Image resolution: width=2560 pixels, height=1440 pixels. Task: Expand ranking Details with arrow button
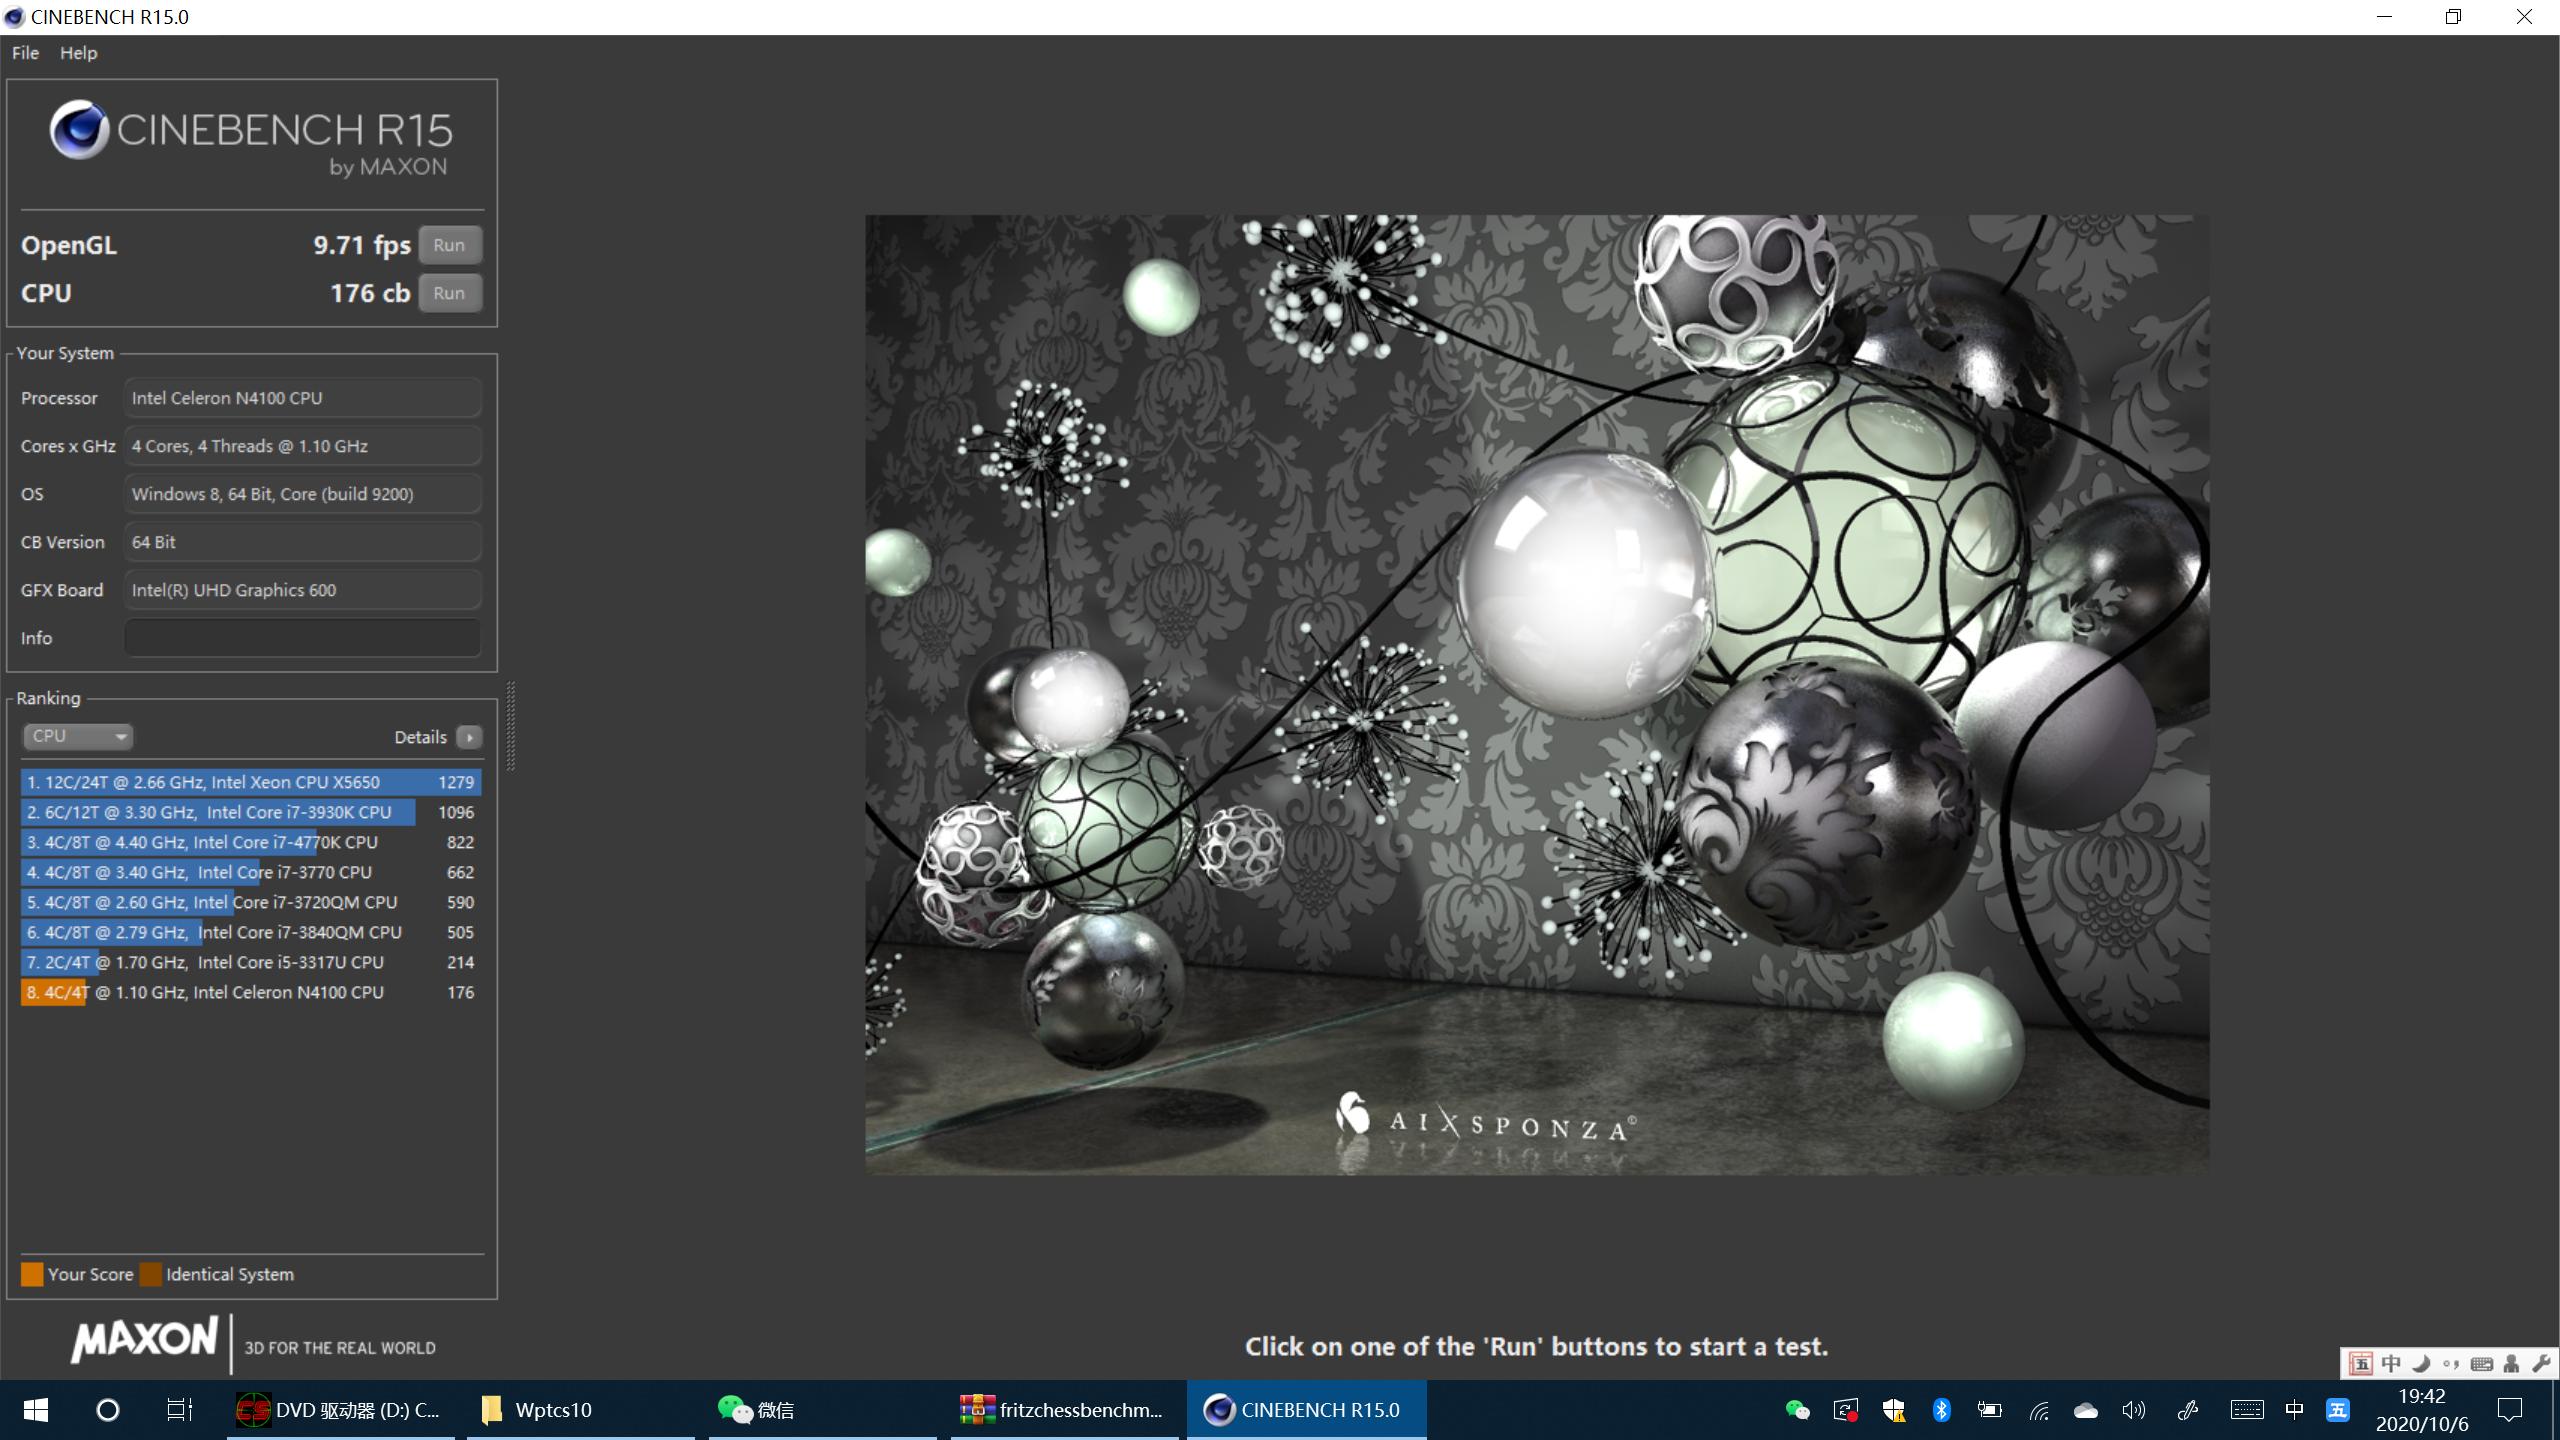pyautogui.click(x=469, y=737)
